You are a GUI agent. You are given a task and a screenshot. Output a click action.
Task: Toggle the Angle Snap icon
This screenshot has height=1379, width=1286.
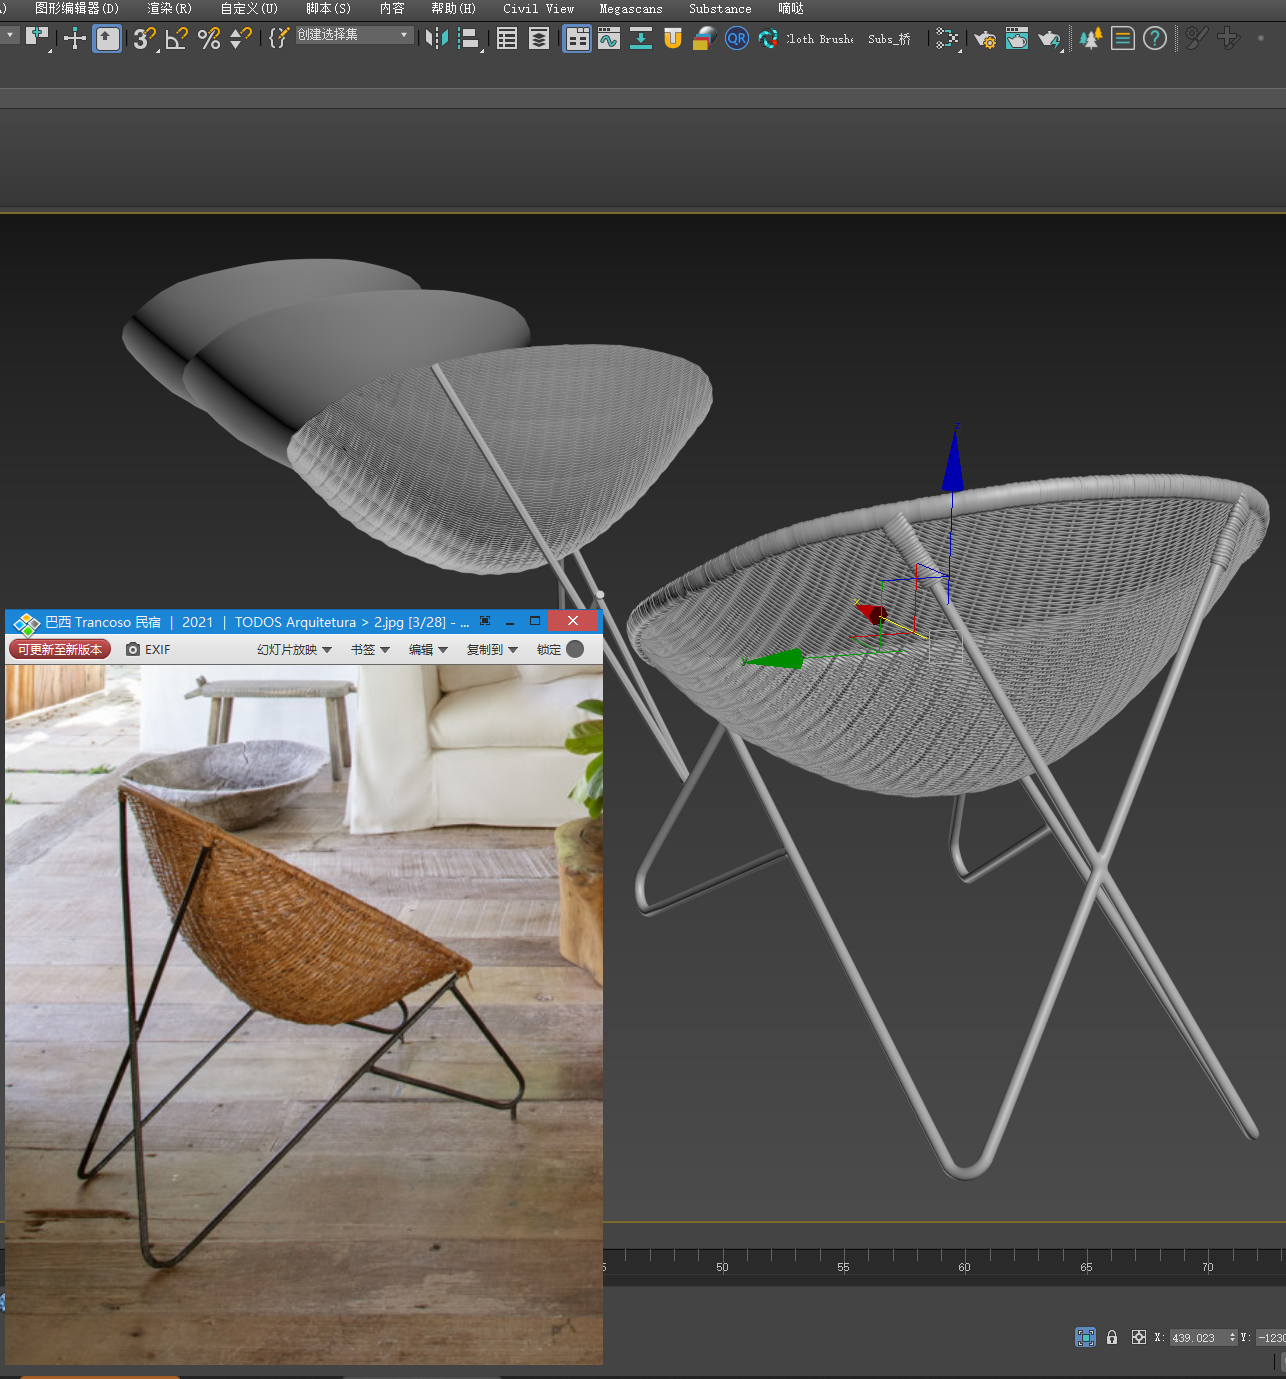(x=177, y=39)
